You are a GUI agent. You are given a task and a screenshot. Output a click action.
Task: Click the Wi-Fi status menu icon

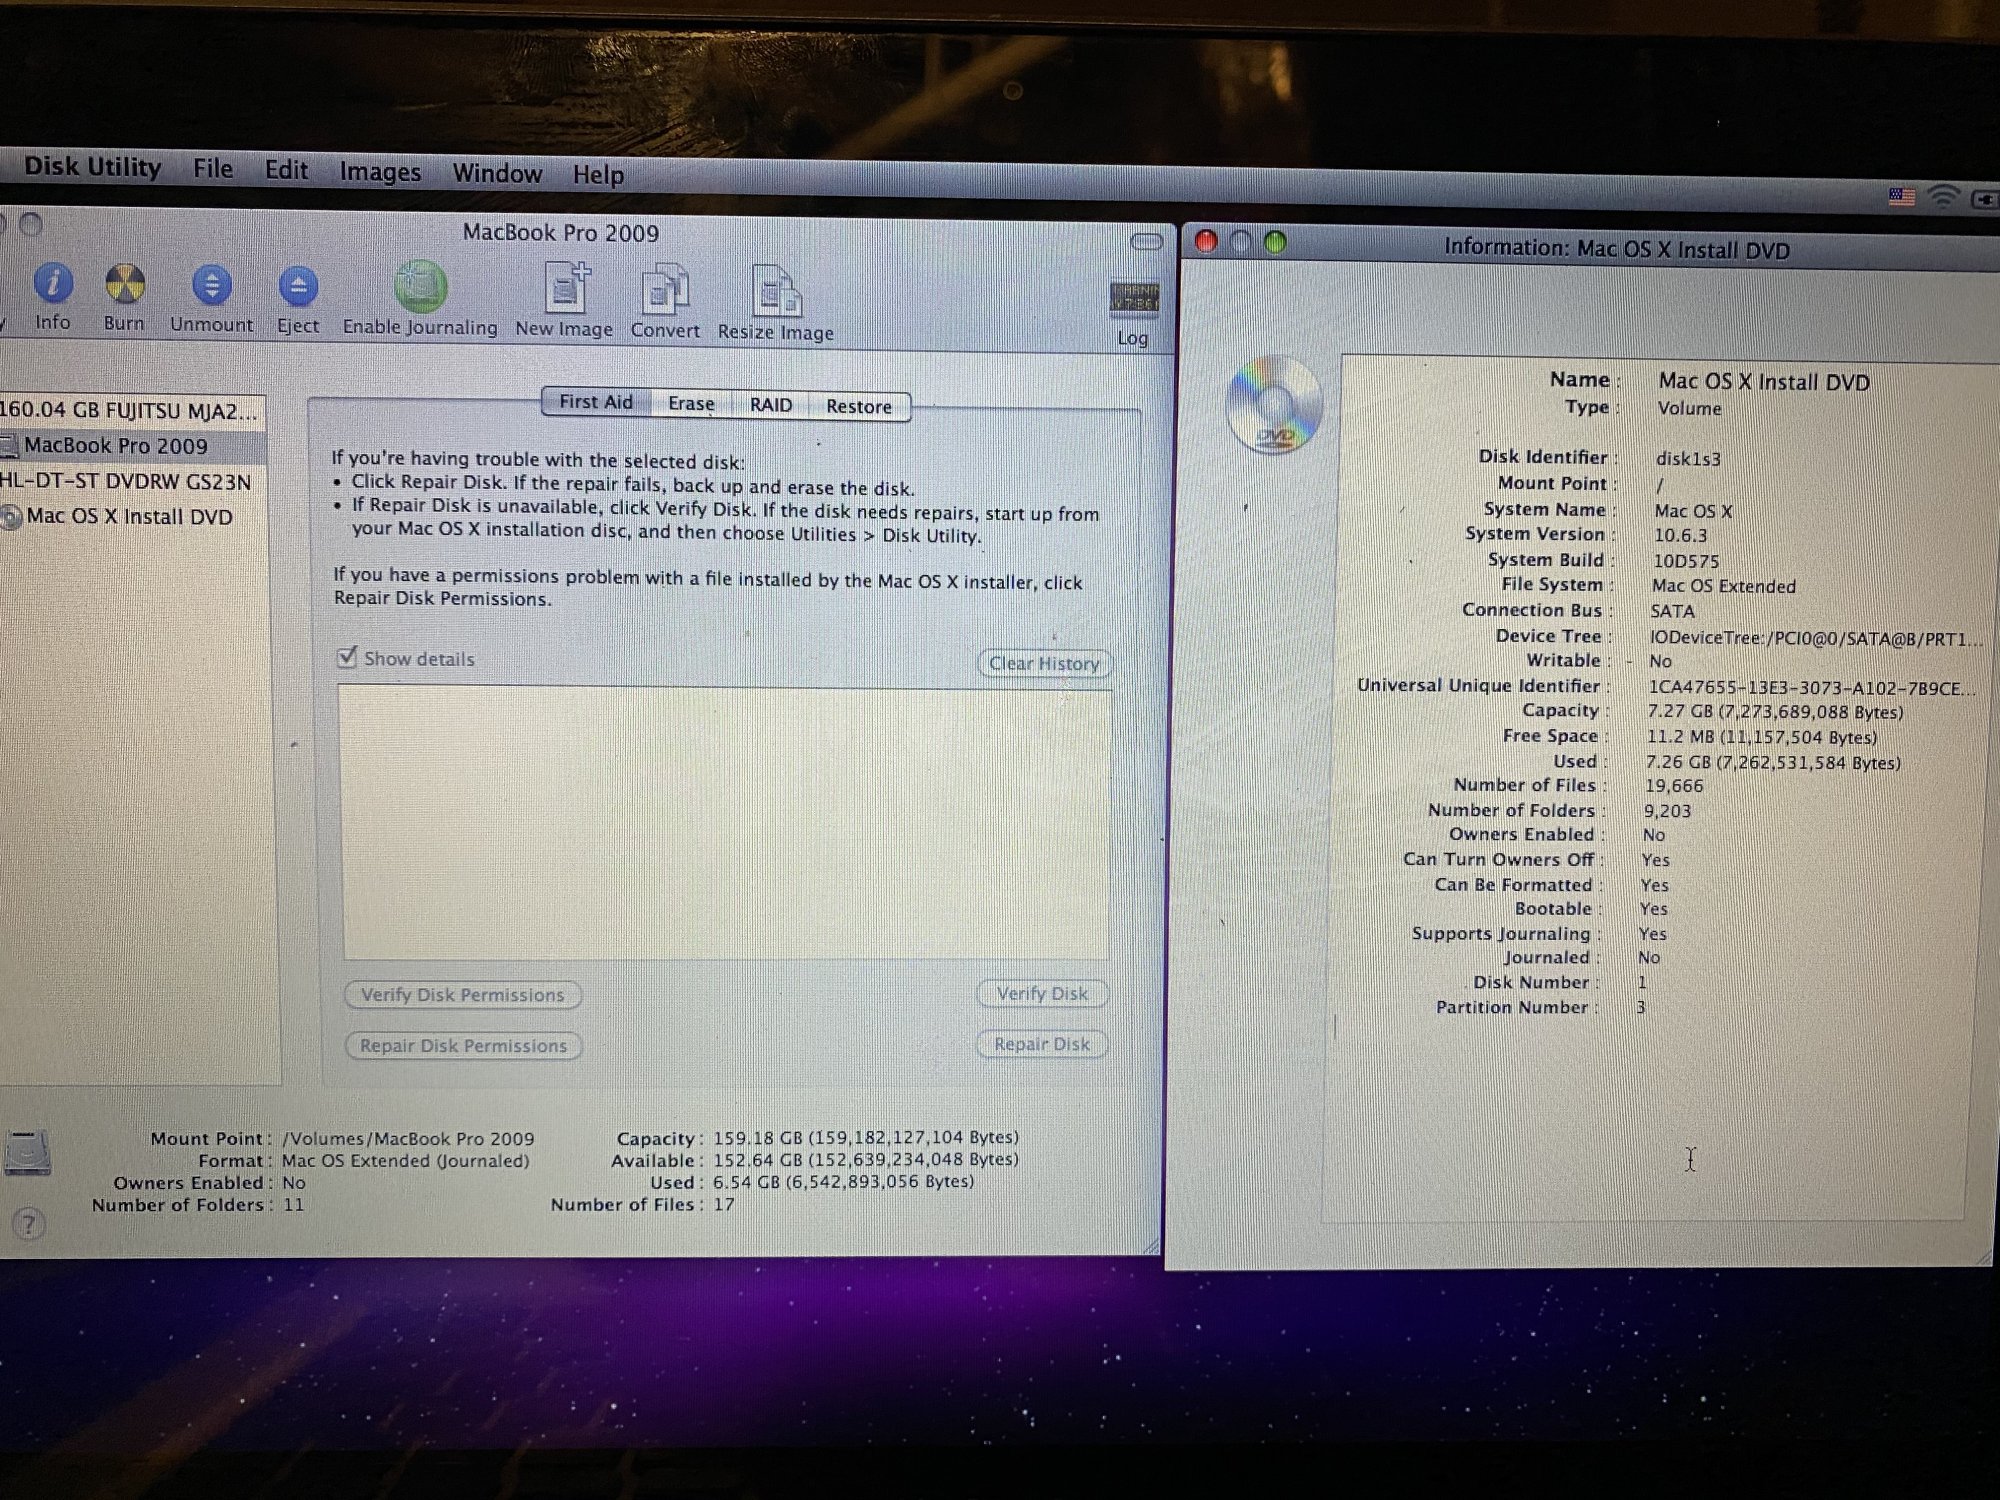[x=1943, y=196]
